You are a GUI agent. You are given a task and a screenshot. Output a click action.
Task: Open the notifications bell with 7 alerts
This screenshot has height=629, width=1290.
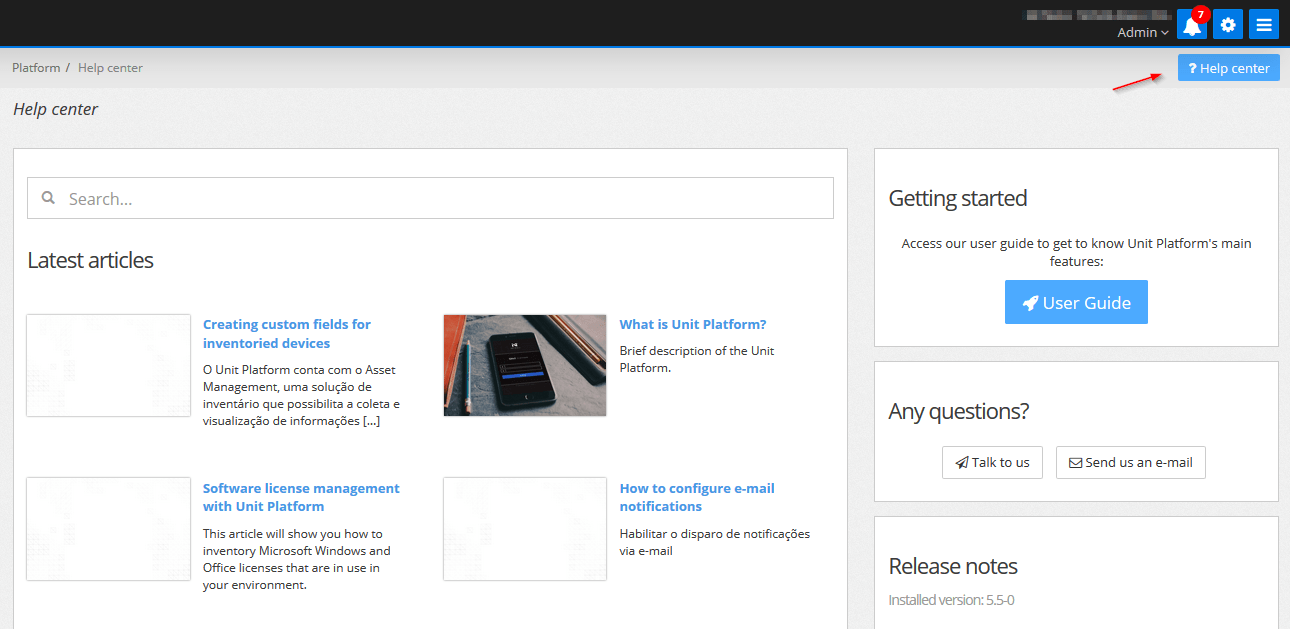[x=1192, y=25]
